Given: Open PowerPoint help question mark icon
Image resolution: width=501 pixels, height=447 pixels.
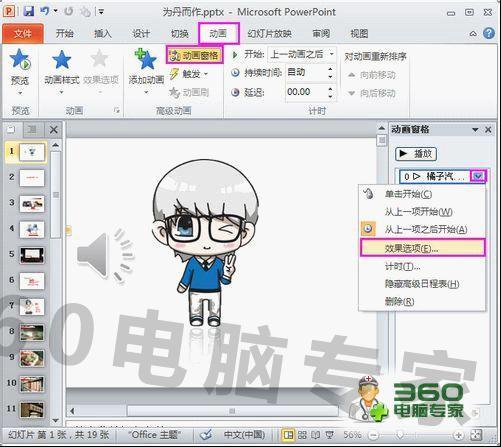Looking at the screenshot, I should pos(489,33).
